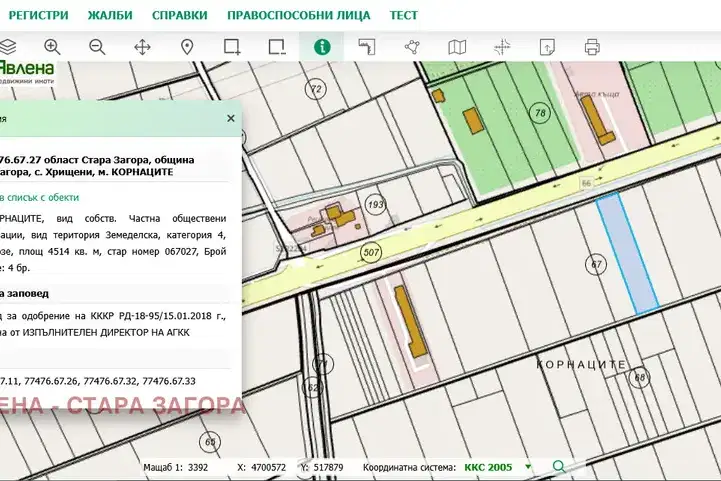Open the folded map icon
The width and height of the screenshot is (721, 481).
tap(457, 47)
